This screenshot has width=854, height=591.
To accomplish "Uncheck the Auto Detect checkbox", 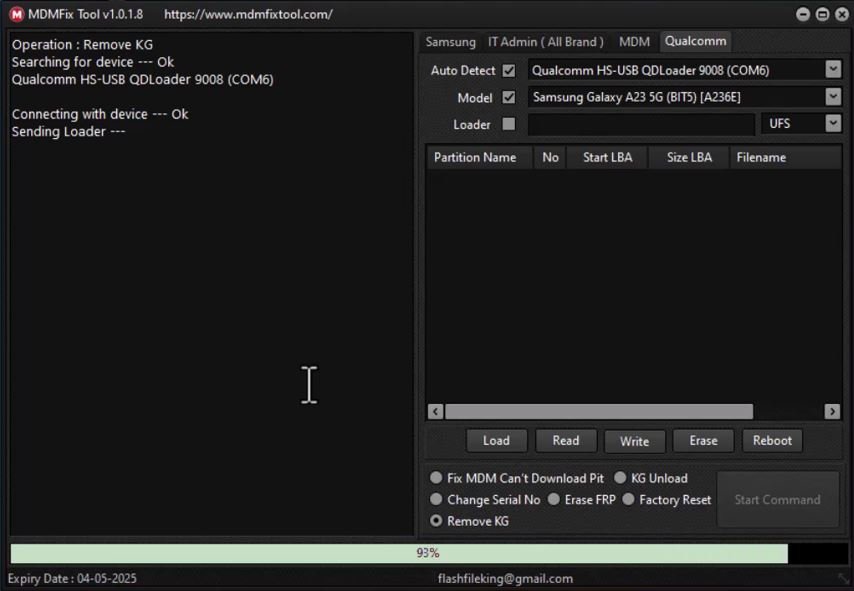I will pos(509,71).
